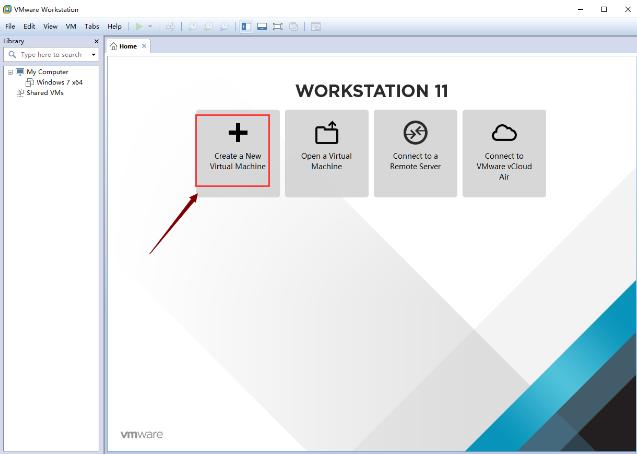Select Shared VMs in library
This screenshot has height=454, width=637.
pyautogui.click(x=44, y=93)
